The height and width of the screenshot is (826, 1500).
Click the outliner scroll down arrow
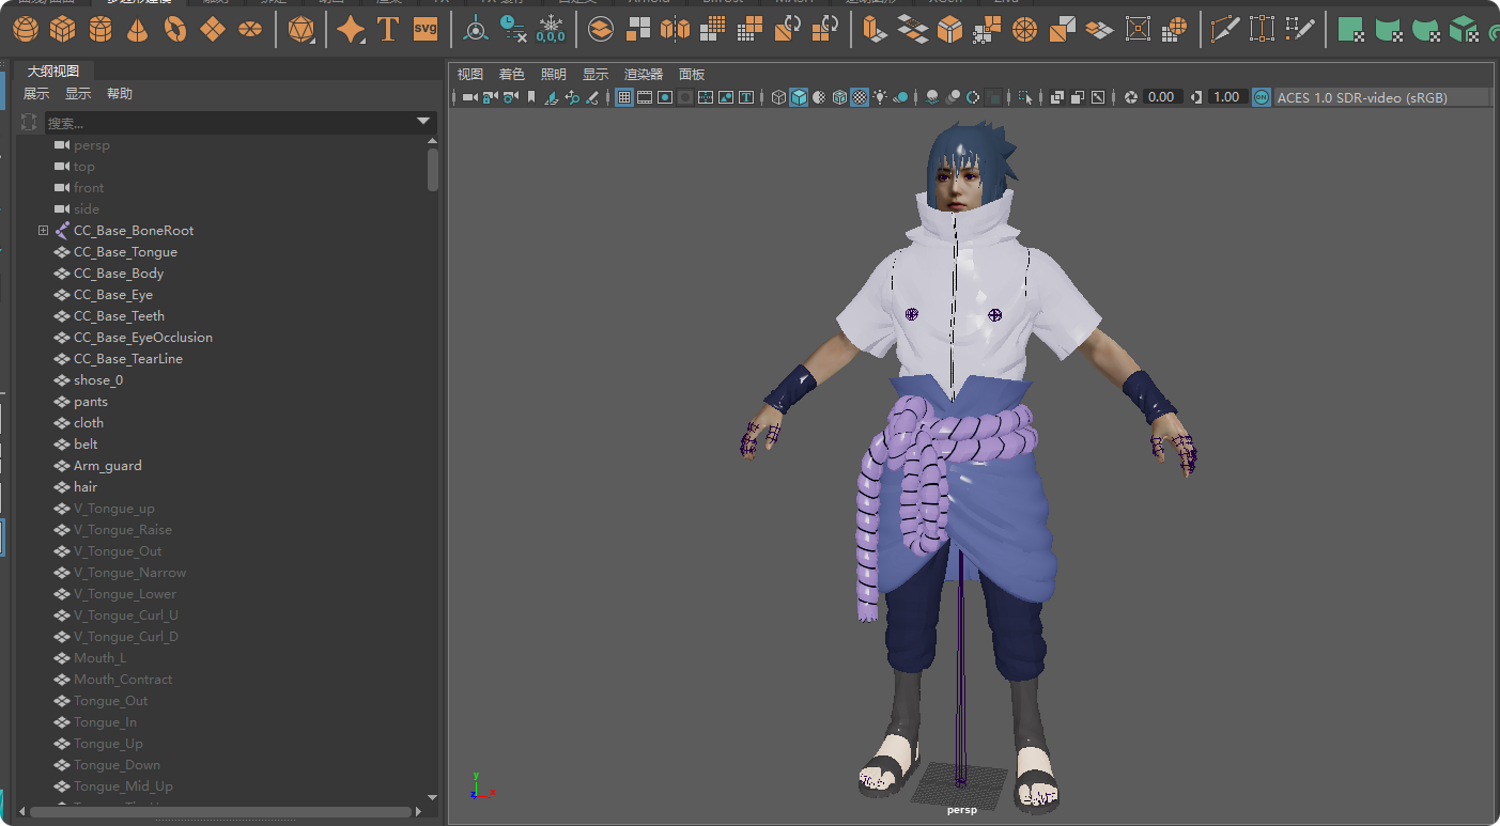point(433,798)
